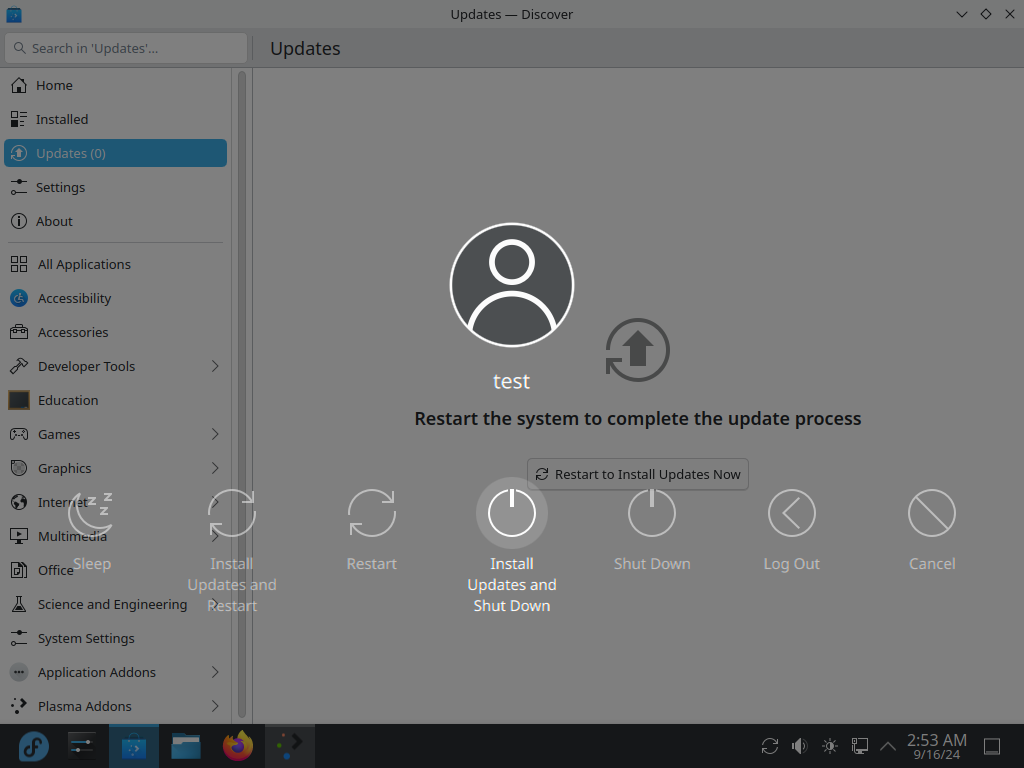Open Dolphin file manager from taskbar
This screenshot has height=768, width=1024.
185,746
